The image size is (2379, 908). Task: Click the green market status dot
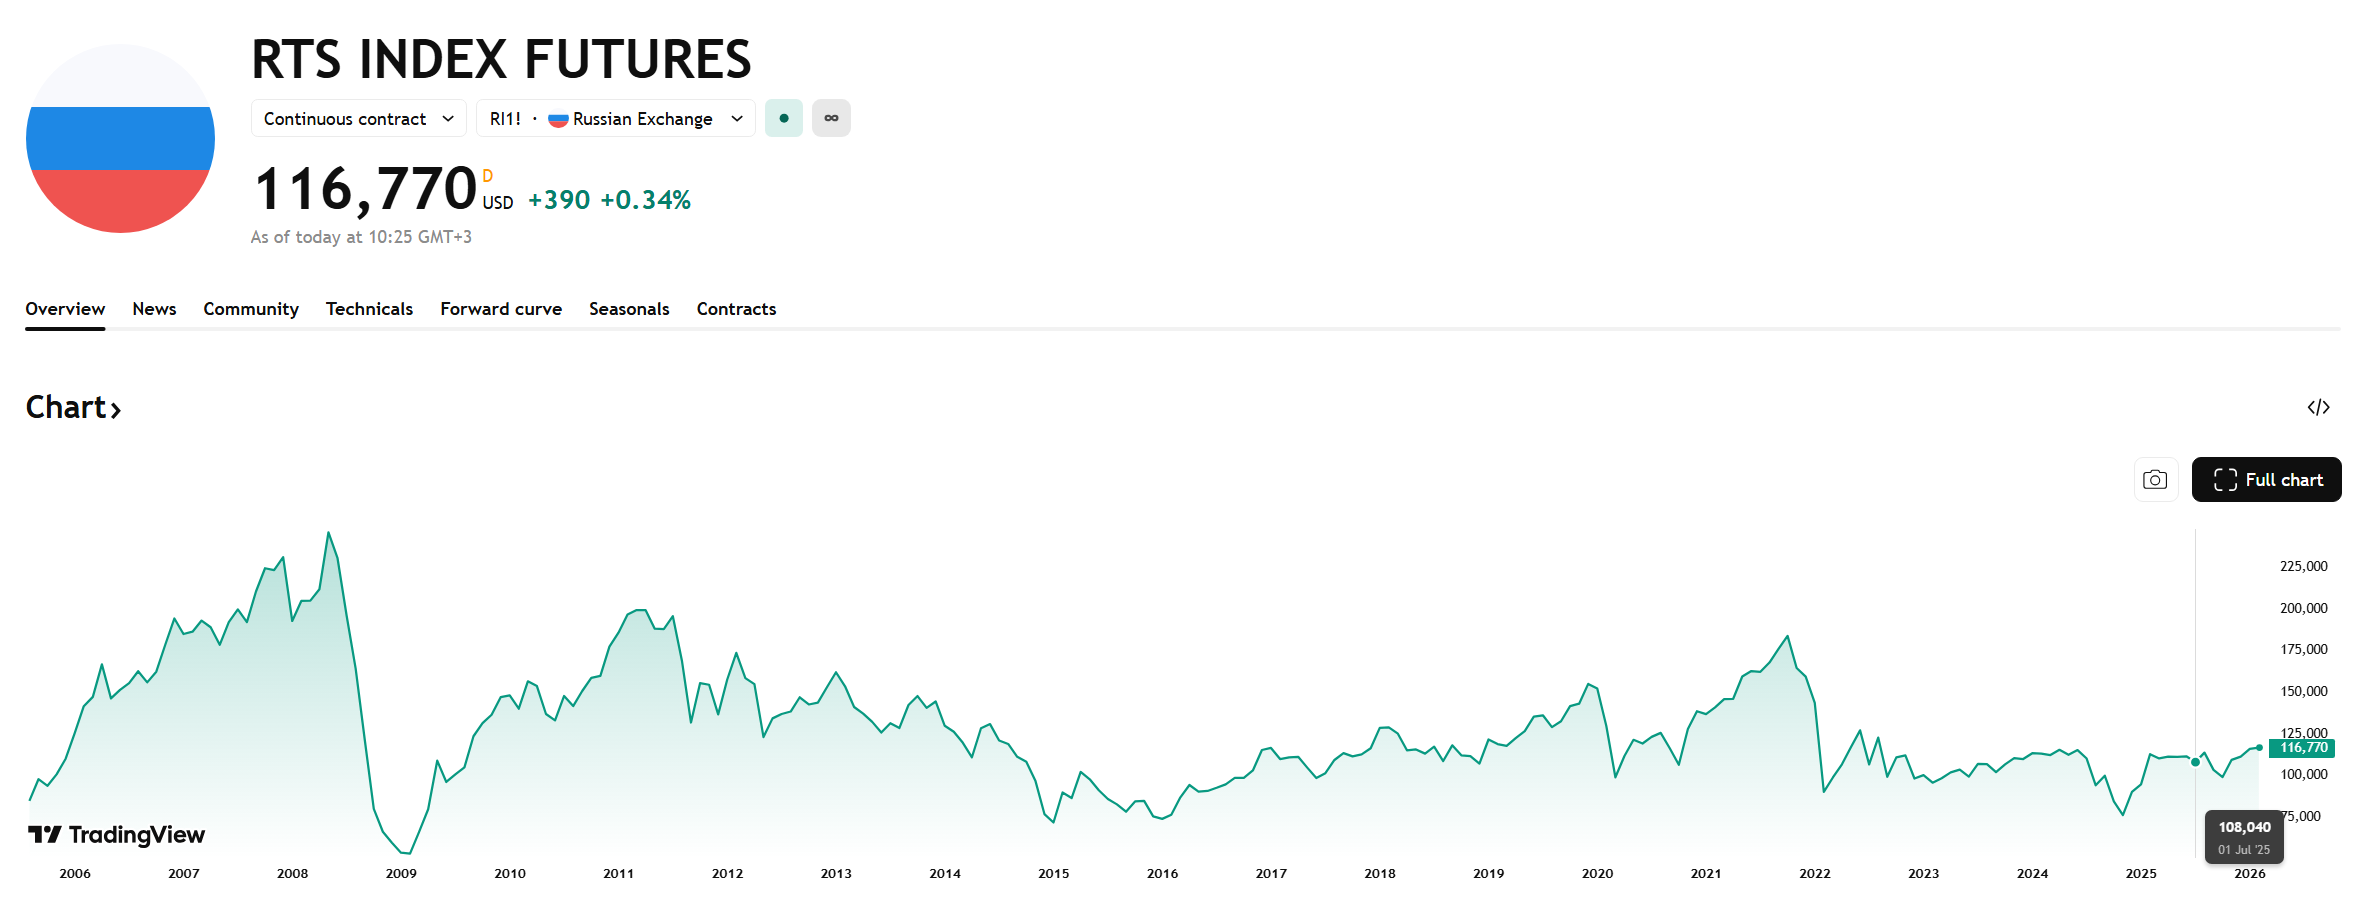784,118
